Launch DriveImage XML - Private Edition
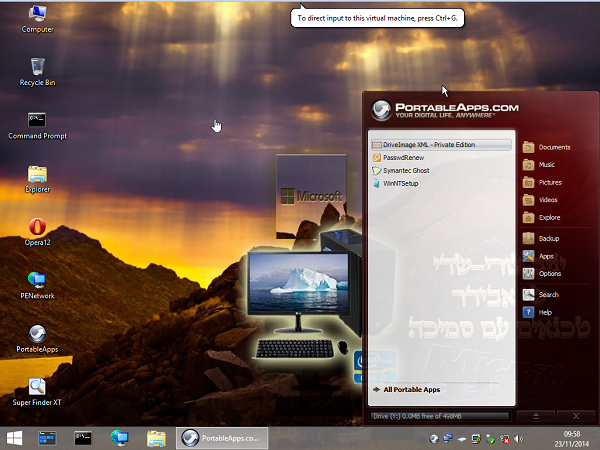 [x=441, y=145]
